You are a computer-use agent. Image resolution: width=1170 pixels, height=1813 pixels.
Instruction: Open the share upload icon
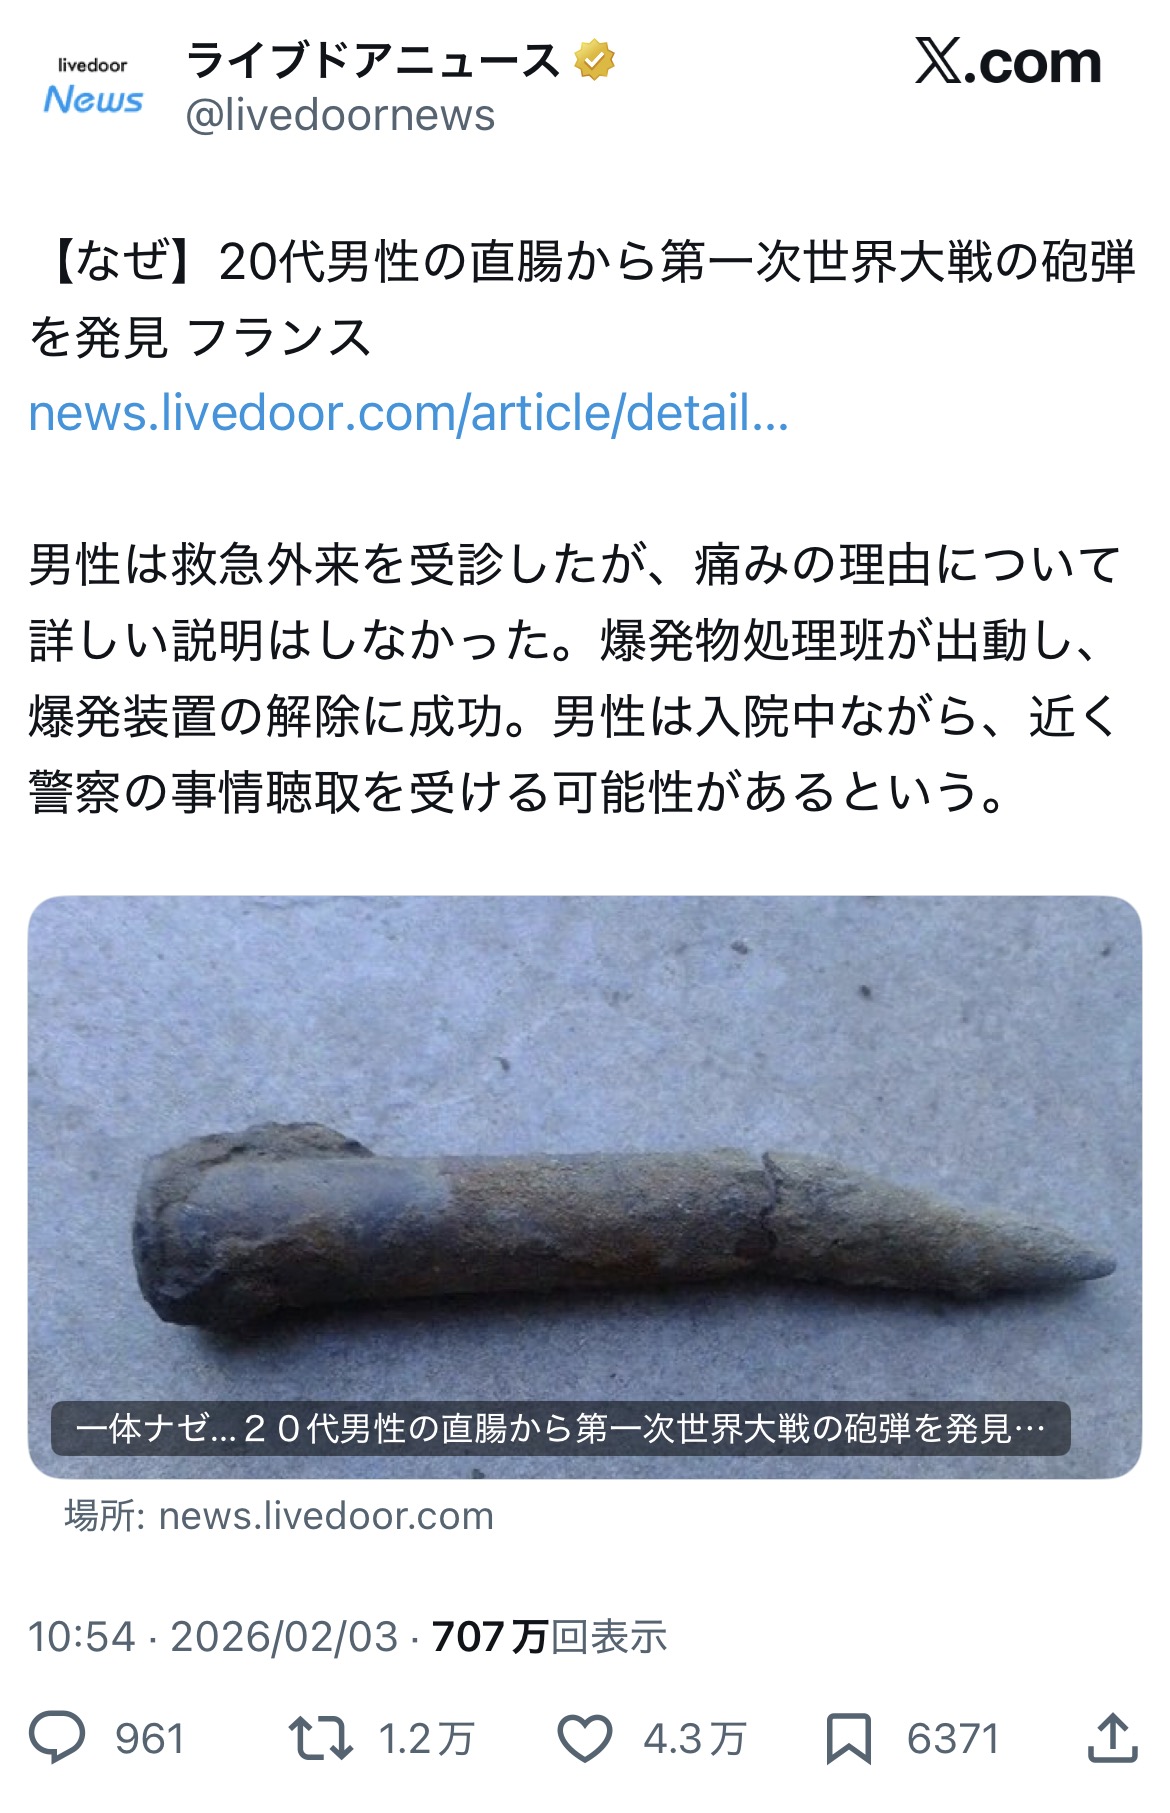tap(1112, 1737)
